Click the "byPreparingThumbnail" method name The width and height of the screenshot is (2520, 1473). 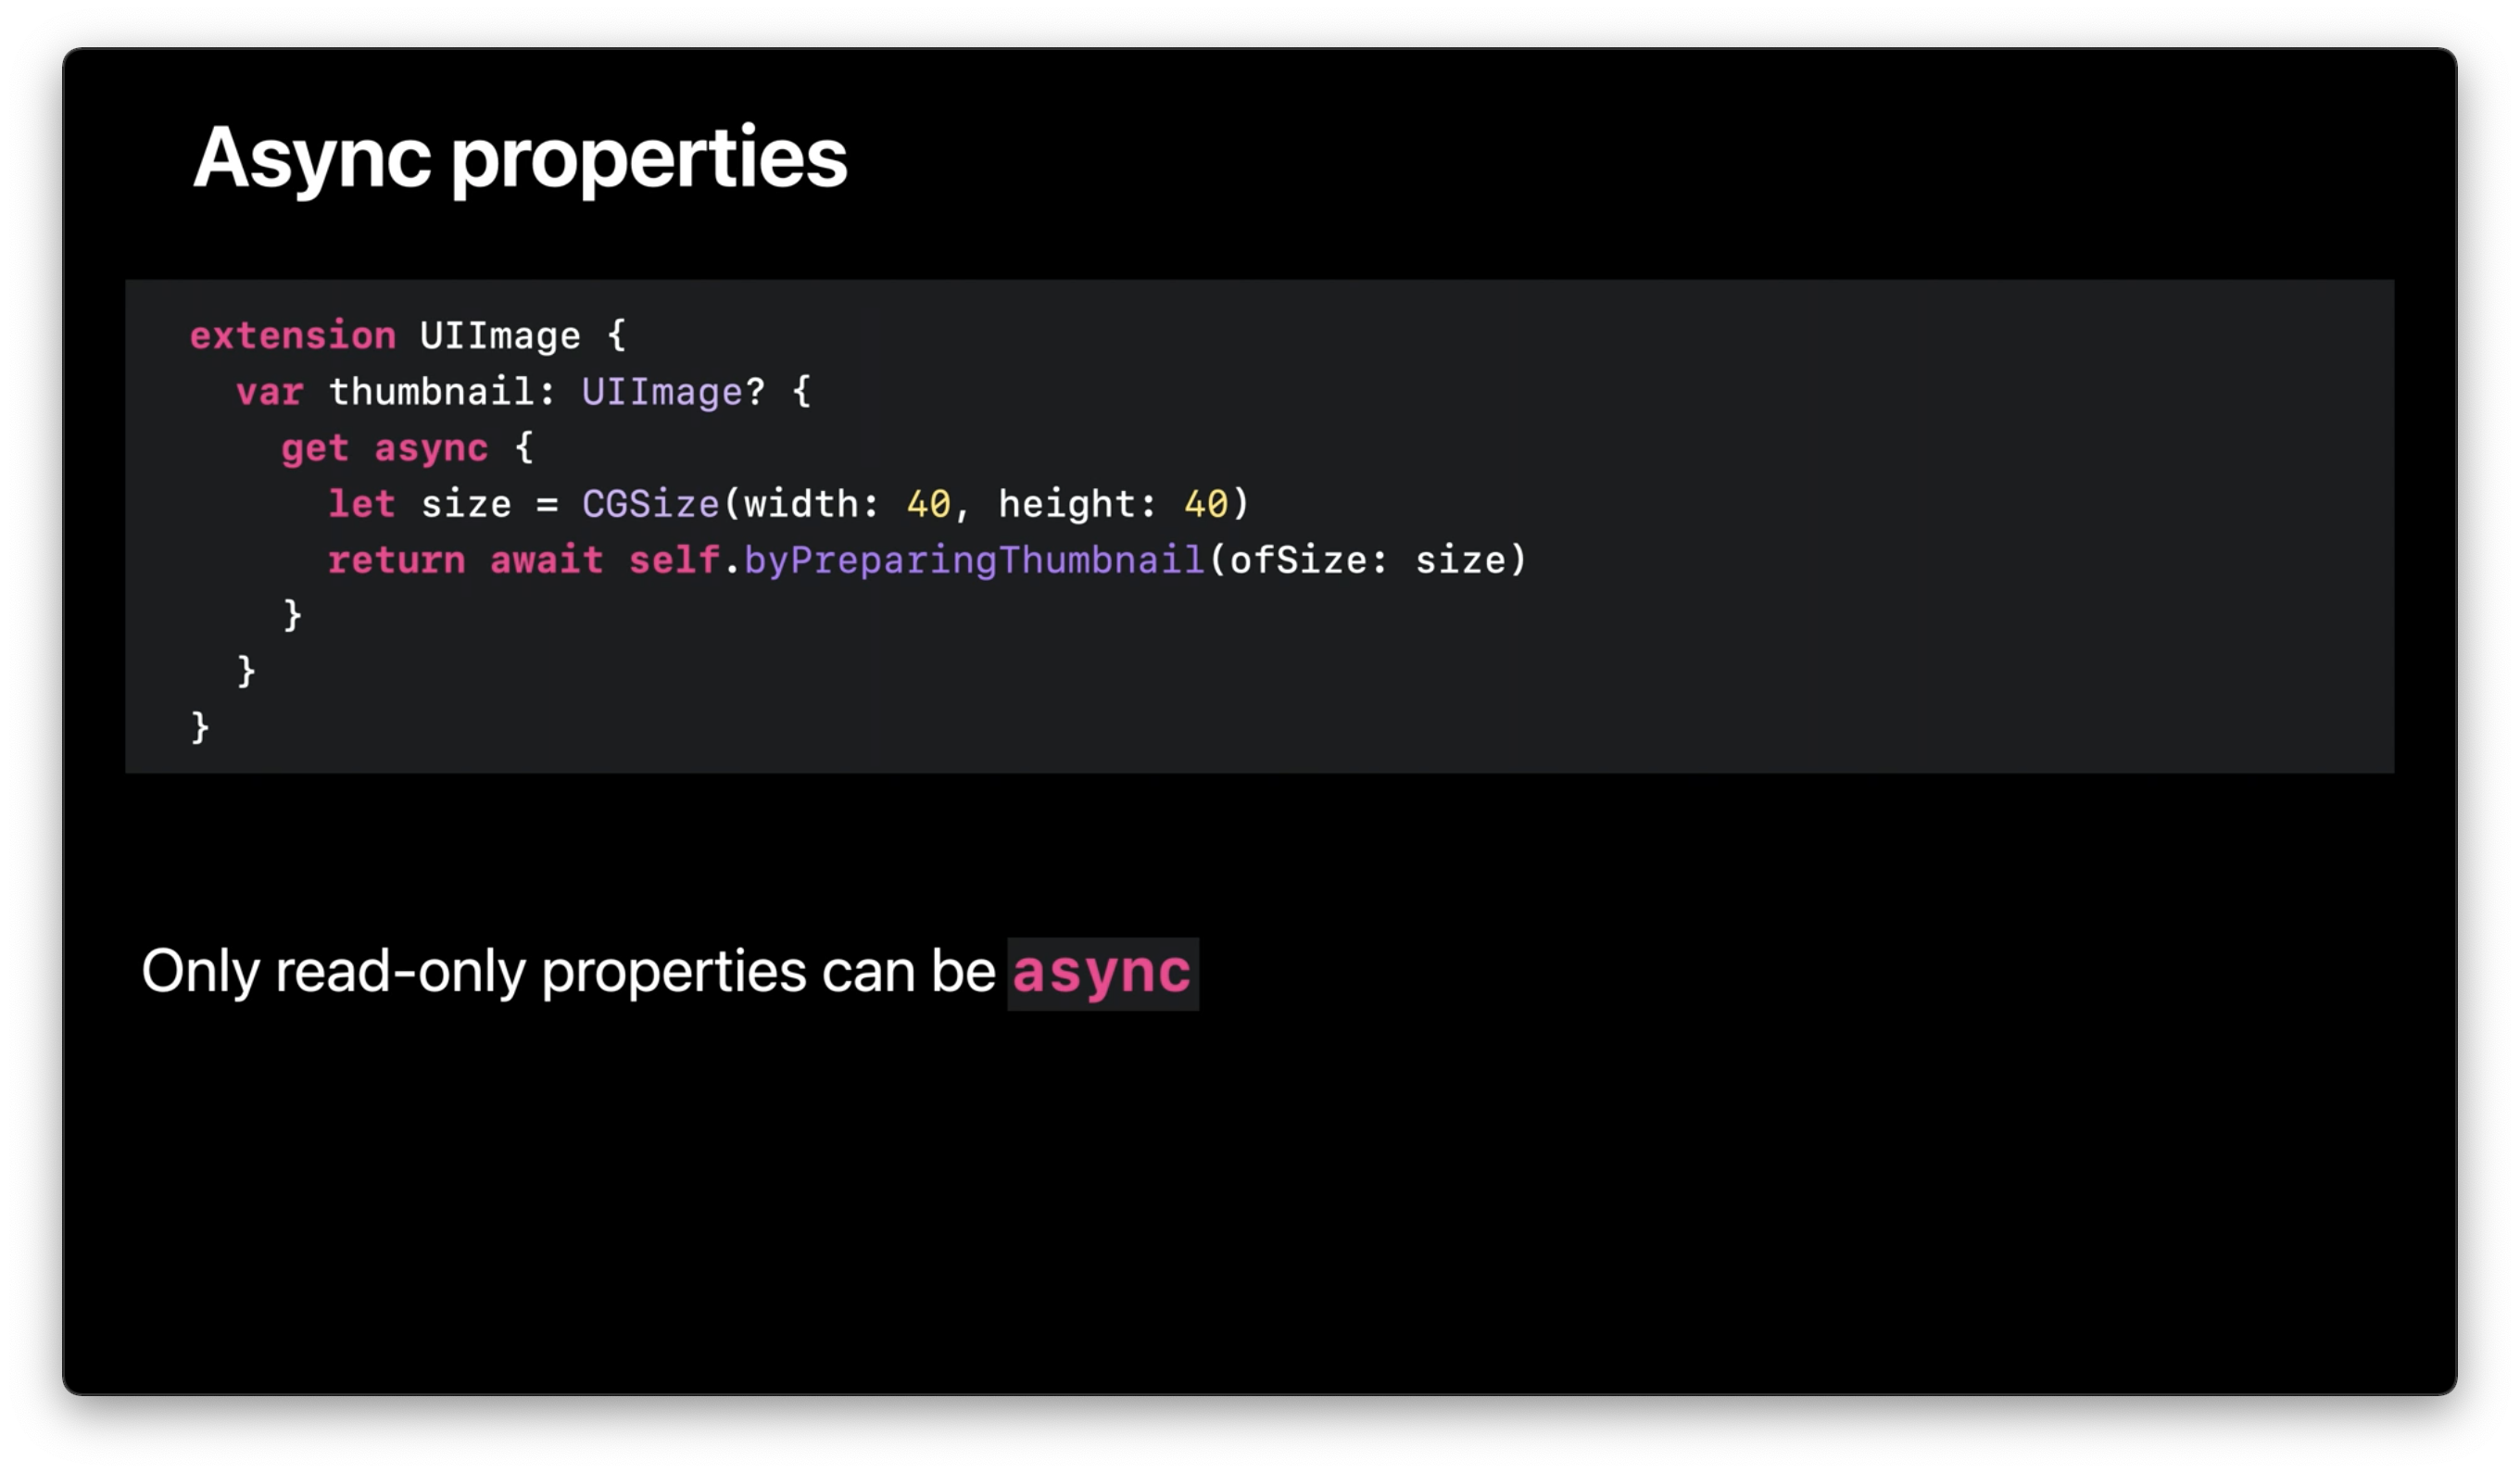click(973, 560)
